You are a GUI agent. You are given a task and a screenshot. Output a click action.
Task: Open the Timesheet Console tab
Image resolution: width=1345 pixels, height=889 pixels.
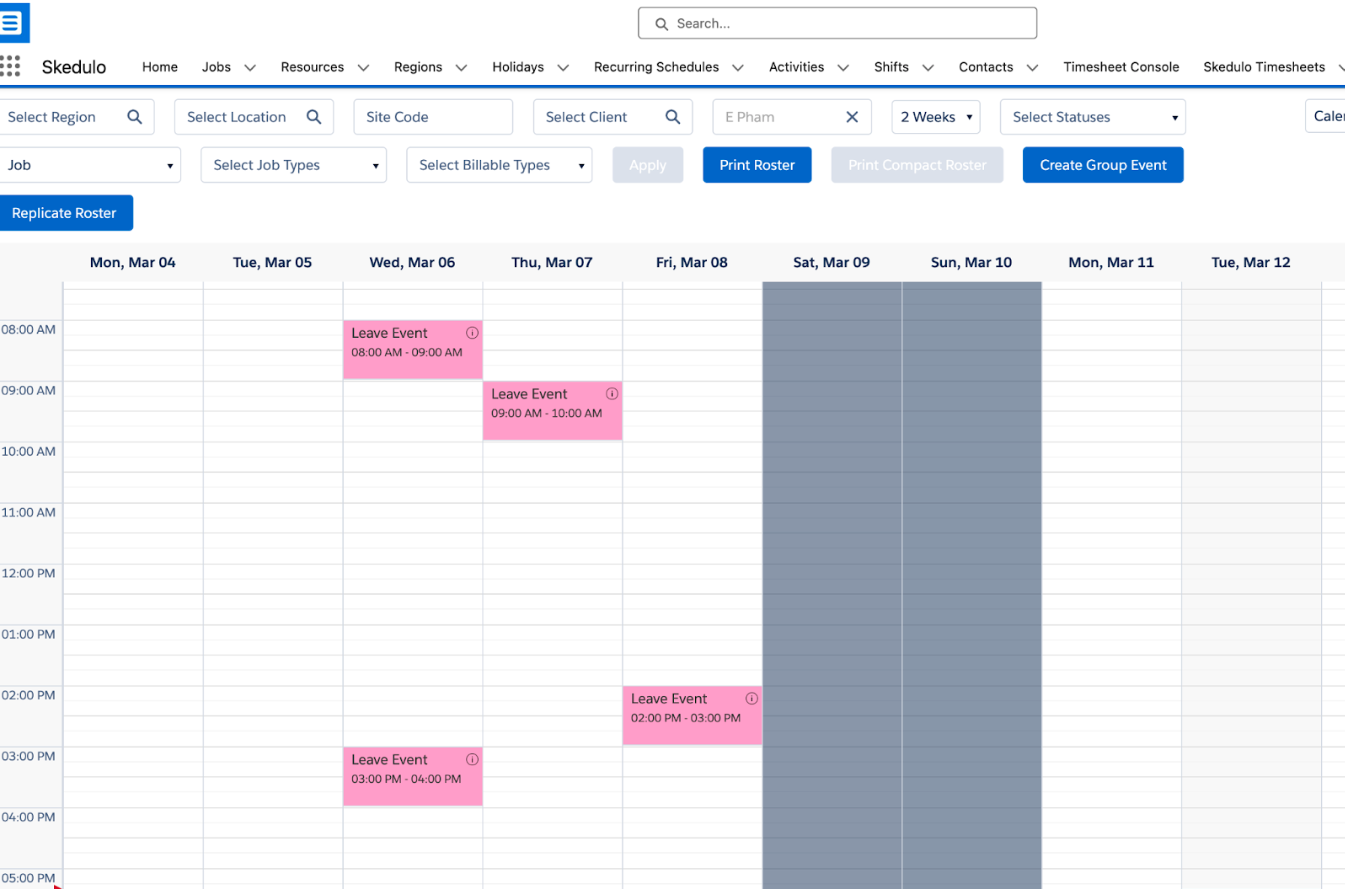(x=1121, y=67)
